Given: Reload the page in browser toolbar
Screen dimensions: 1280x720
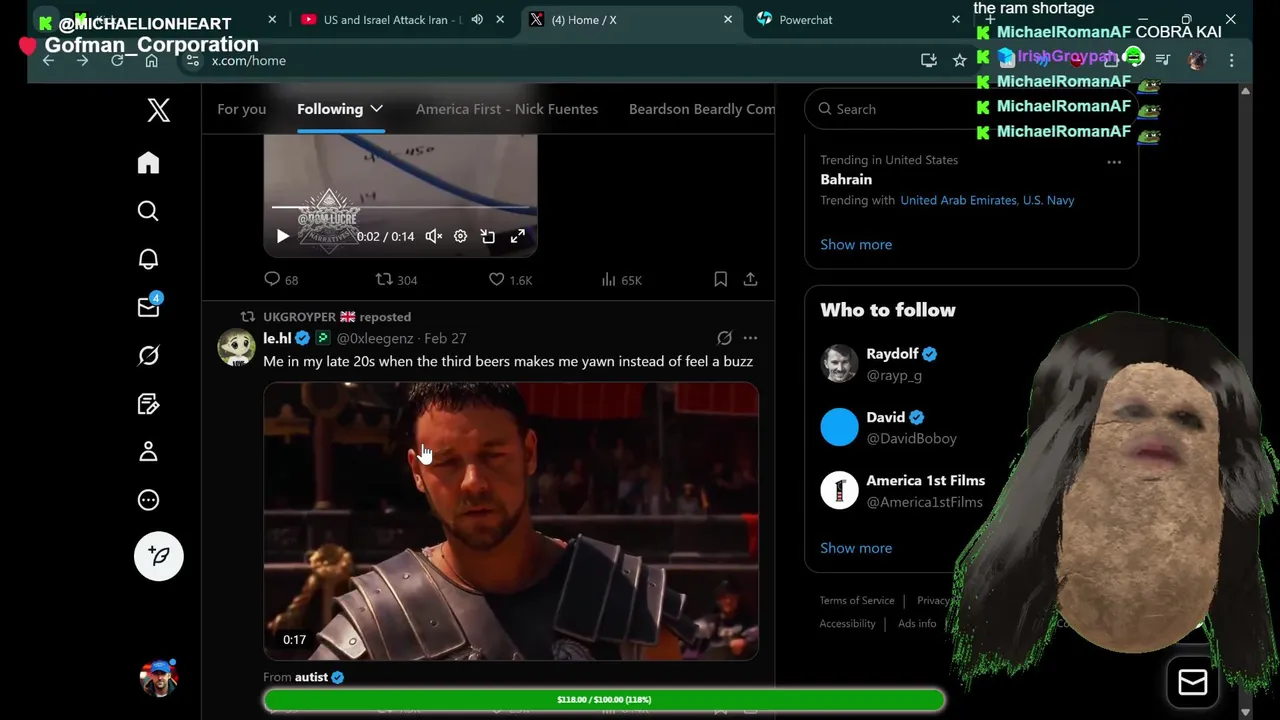Looking at the screenshot, I should tap(117, 61).
